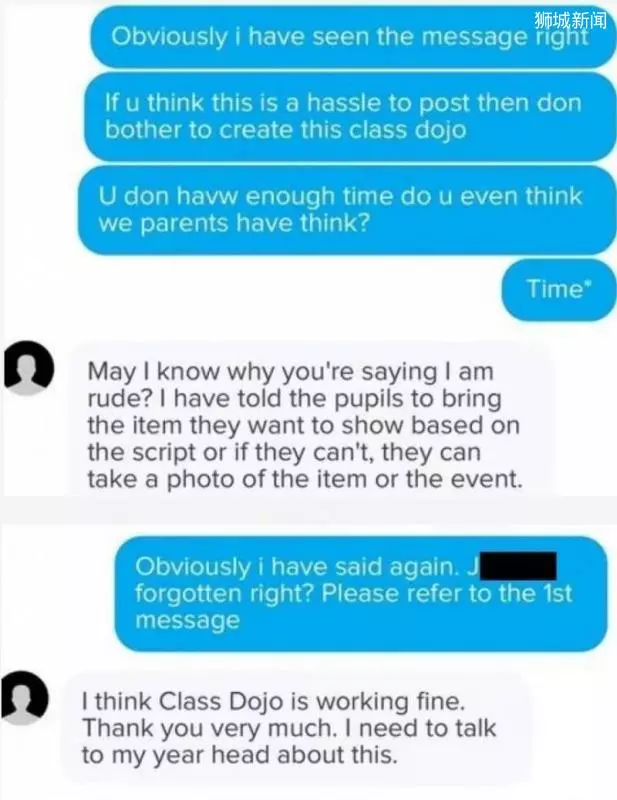Screen dimensions: 617x800
Task: Tap the 'If u think this is a hassle' message
Action: (350, 117)
